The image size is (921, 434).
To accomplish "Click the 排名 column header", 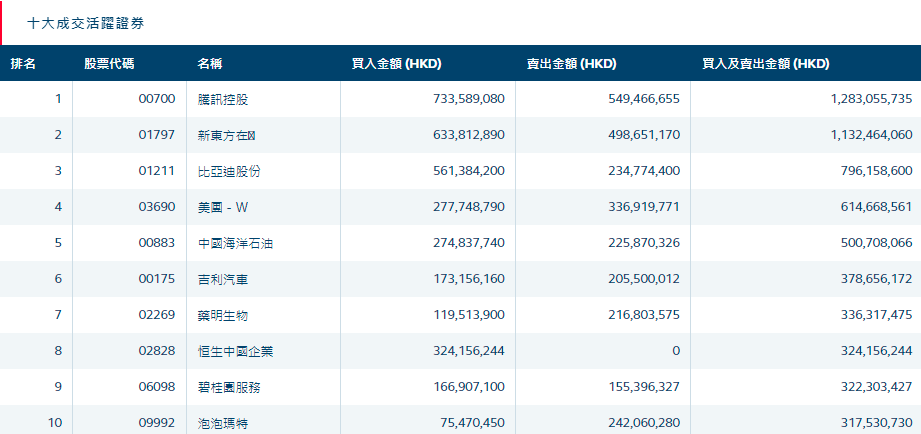I will [23, 64].
